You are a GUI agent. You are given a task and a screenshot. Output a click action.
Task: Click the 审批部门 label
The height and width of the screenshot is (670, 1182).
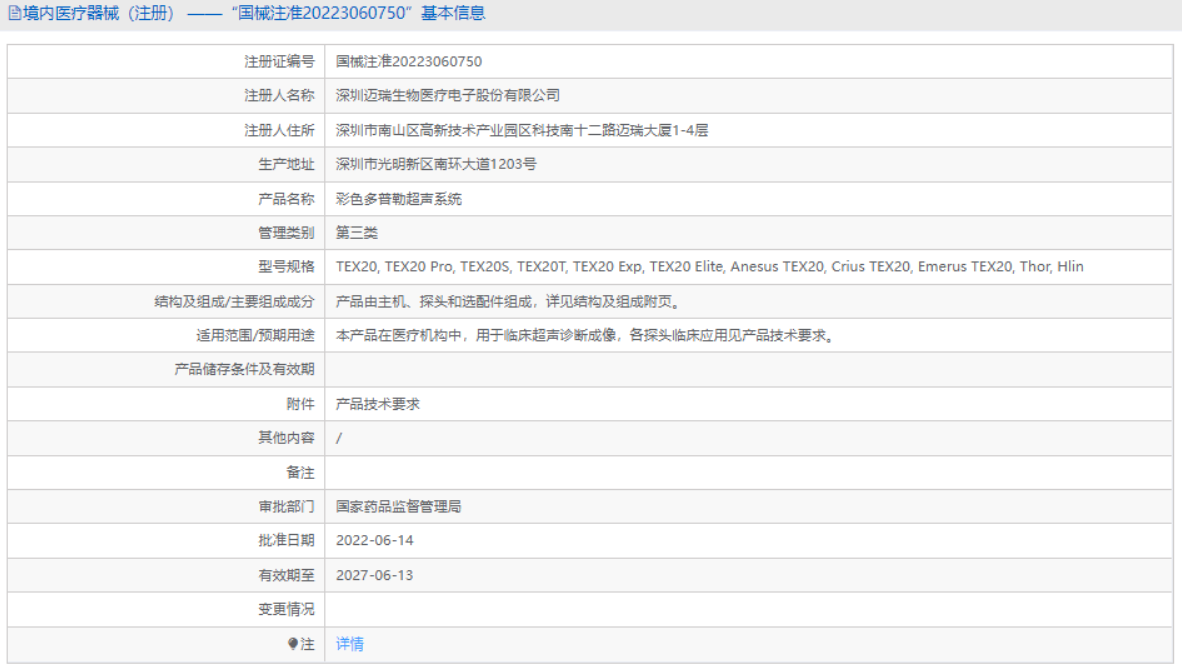pos(286,506)
